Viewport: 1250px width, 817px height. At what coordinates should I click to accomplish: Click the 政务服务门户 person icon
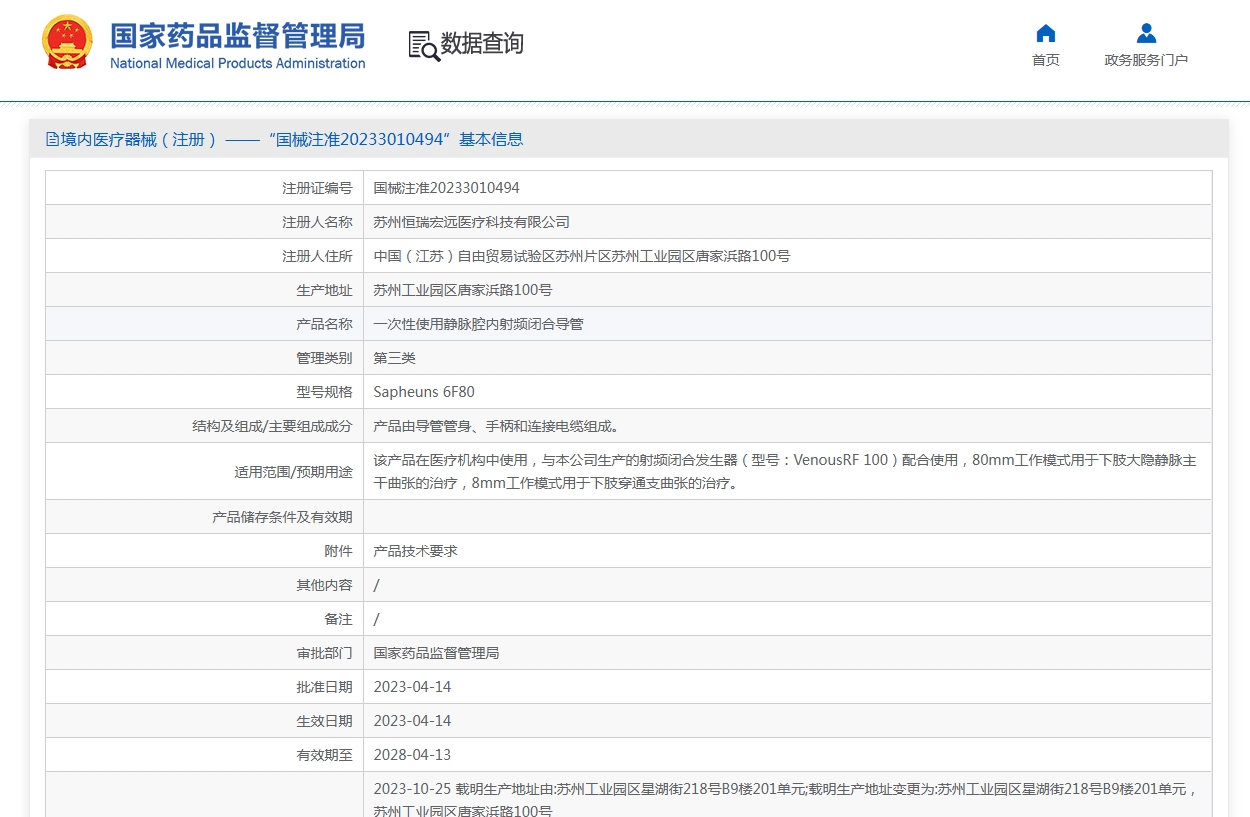[x=1147, y=33]
